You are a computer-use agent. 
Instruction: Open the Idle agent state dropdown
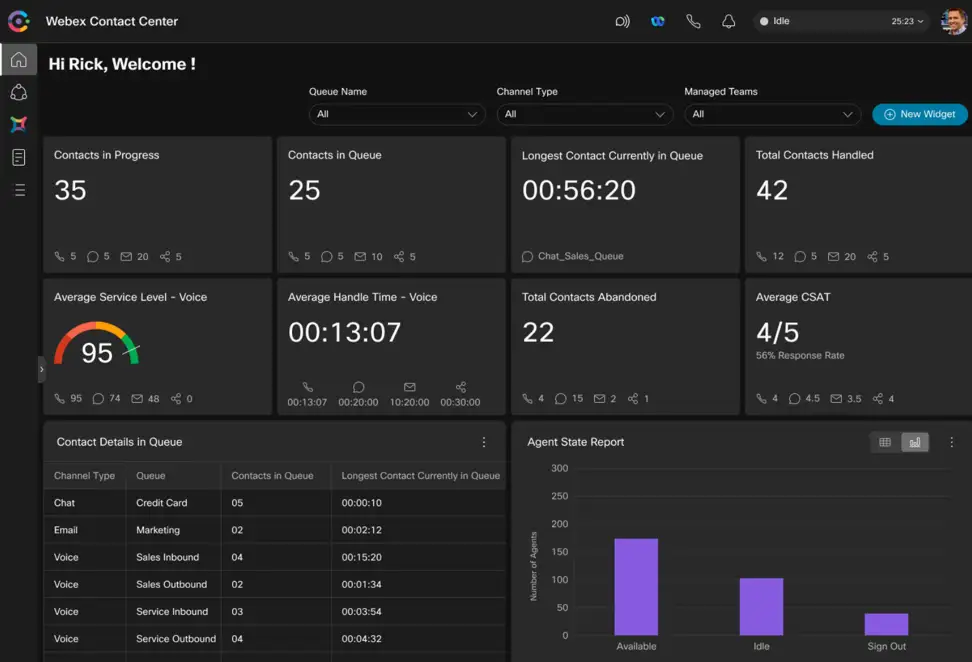pos(842,21)
